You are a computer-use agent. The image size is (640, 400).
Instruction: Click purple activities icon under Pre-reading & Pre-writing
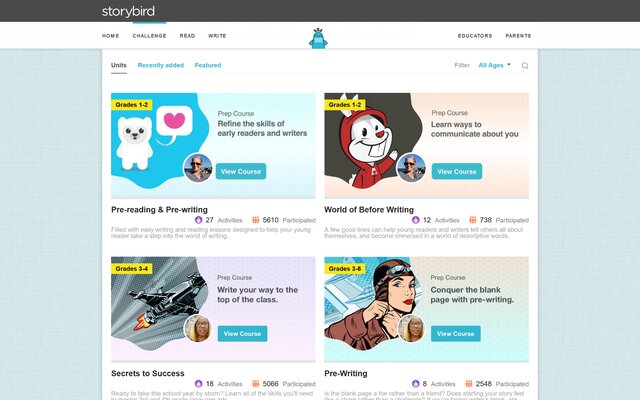pos(198,220)
